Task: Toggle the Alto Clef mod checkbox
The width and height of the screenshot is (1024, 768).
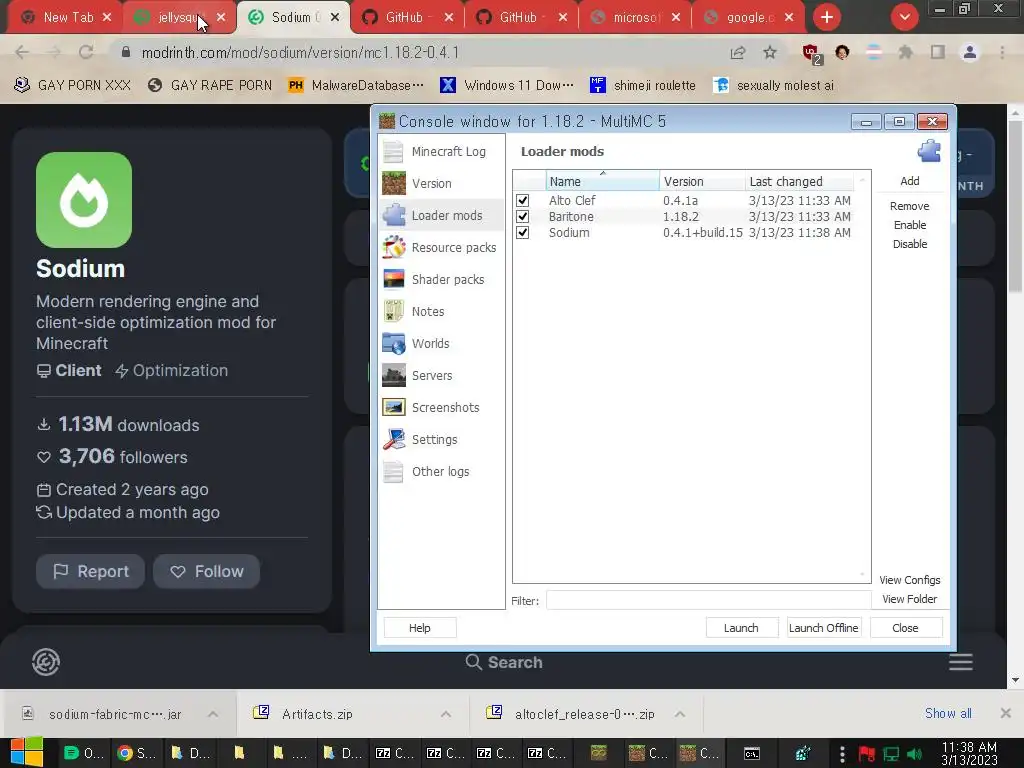Action: click(522, 200)
